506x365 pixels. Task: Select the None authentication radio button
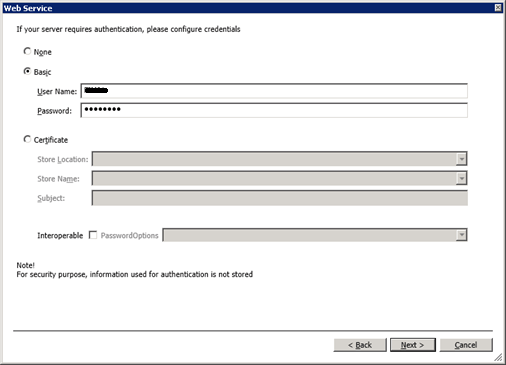click(27, 51)
